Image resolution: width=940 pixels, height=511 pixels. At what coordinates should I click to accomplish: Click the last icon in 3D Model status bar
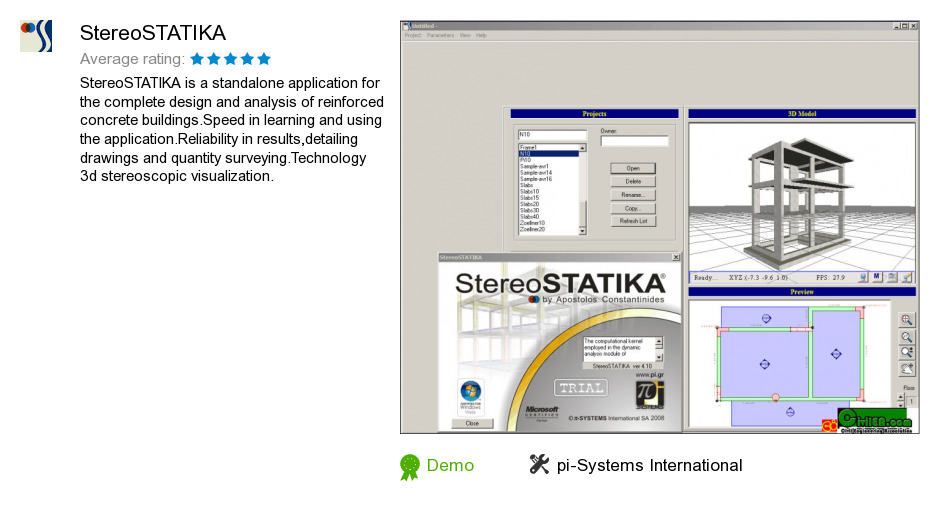[906, 277]
